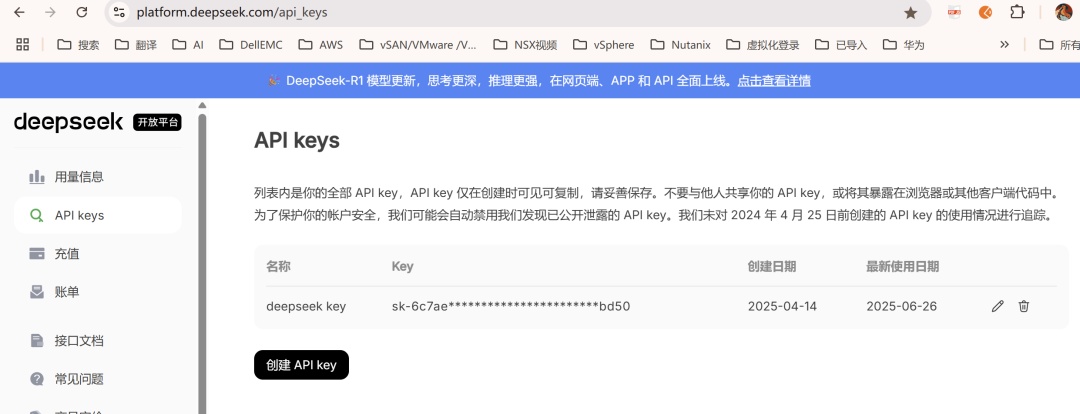This screenshot has width=1080, height=414.
Task: Reload the page with the refresh icon
Action: point(81,12)
